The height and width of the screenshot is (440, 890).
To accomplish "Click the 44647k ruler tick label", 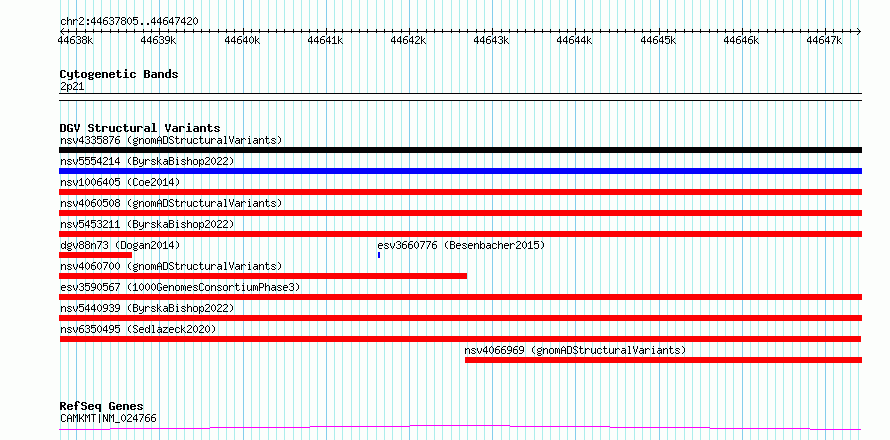I will coord(825,40).
